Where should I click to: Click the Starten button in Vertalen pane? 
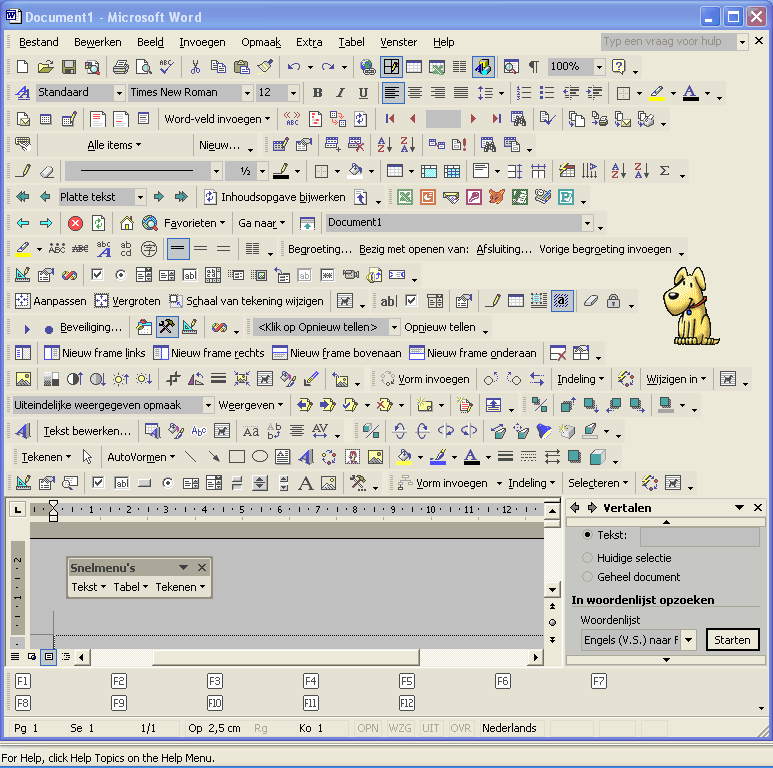732,640
